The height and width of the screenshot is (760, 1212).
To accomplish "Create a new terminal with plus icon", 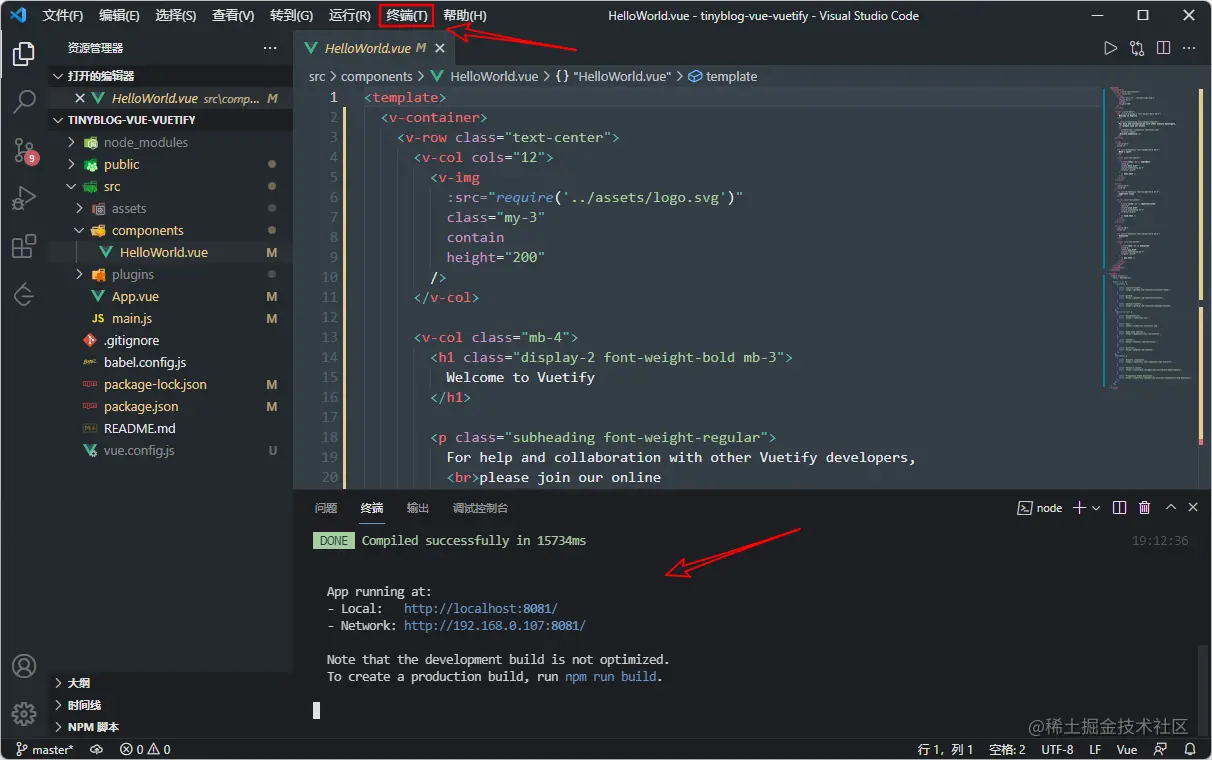I will (1079, 508).
